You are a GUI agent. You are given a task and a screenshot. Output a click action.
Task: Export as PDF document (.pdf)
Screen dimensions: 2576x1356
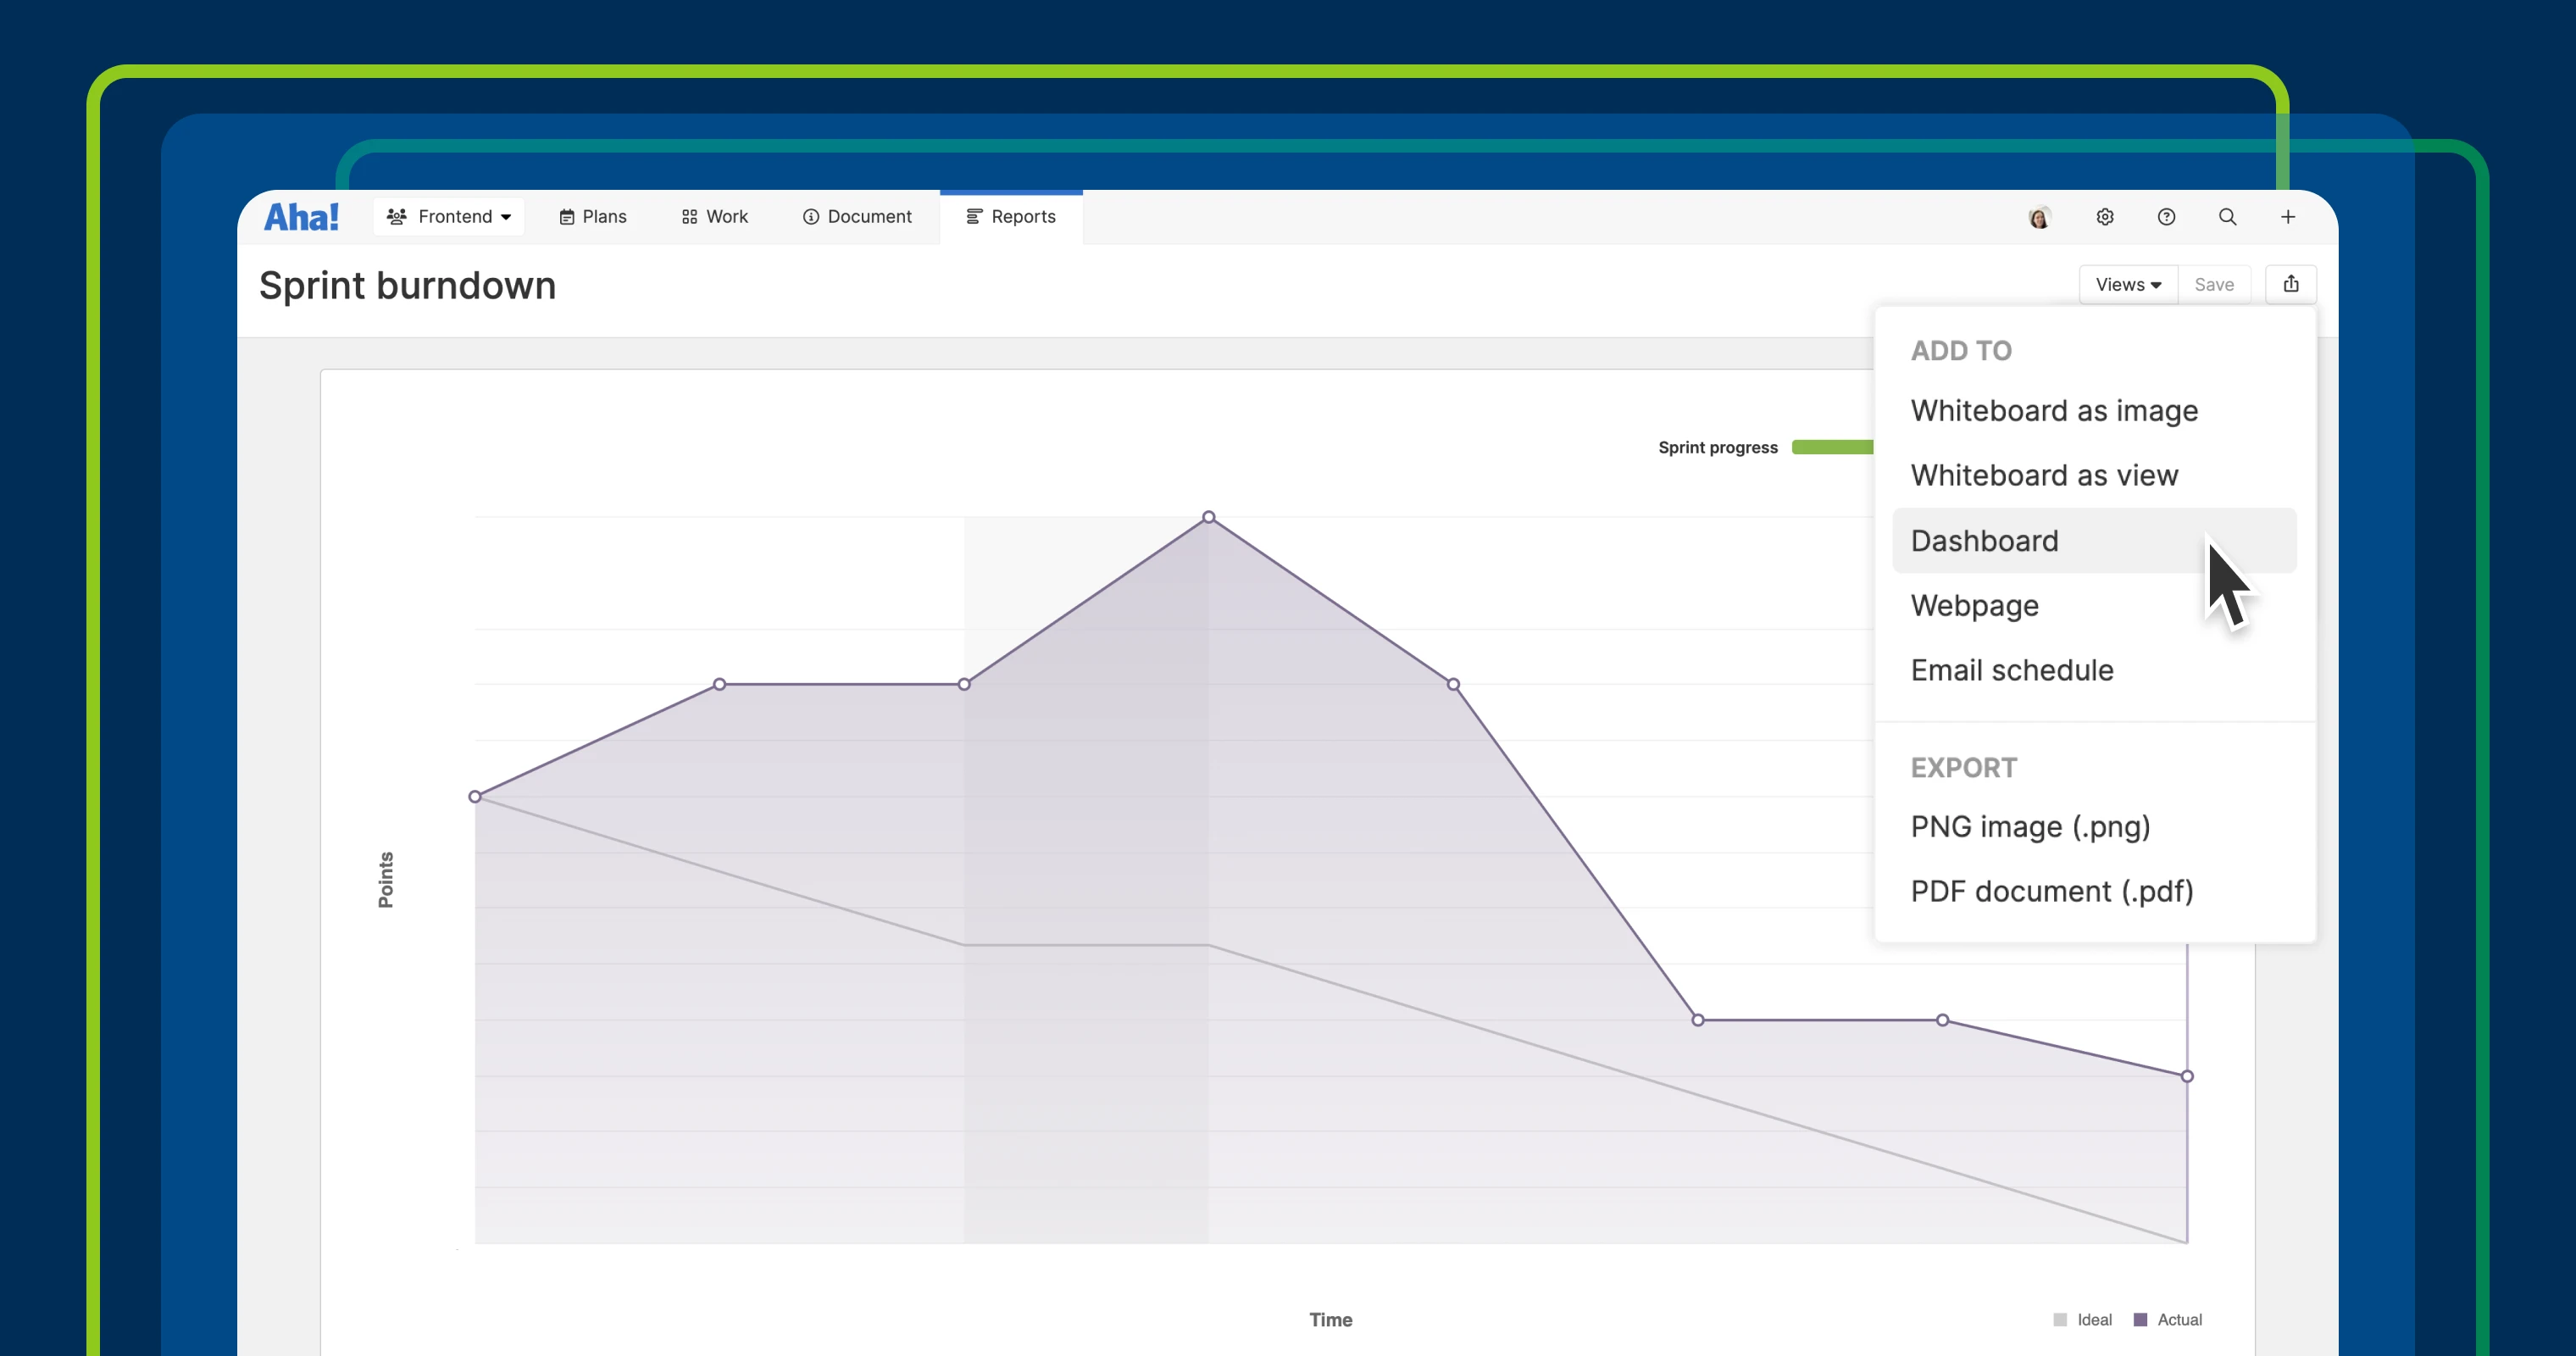pos(2052,891)
